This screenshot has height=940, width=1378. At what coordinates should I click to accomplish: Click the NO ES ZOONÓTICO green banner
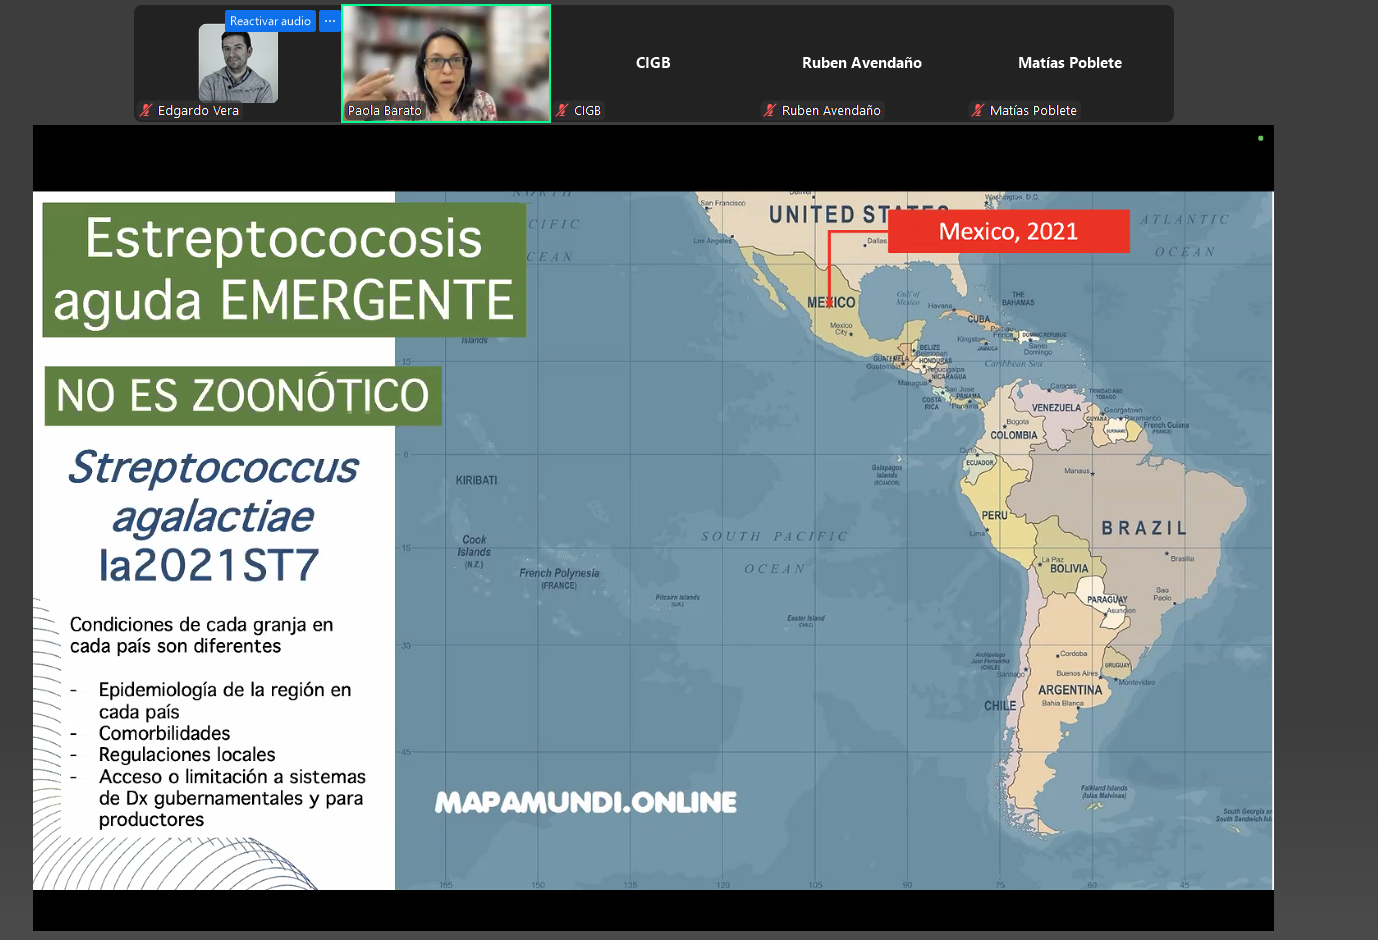243,396
